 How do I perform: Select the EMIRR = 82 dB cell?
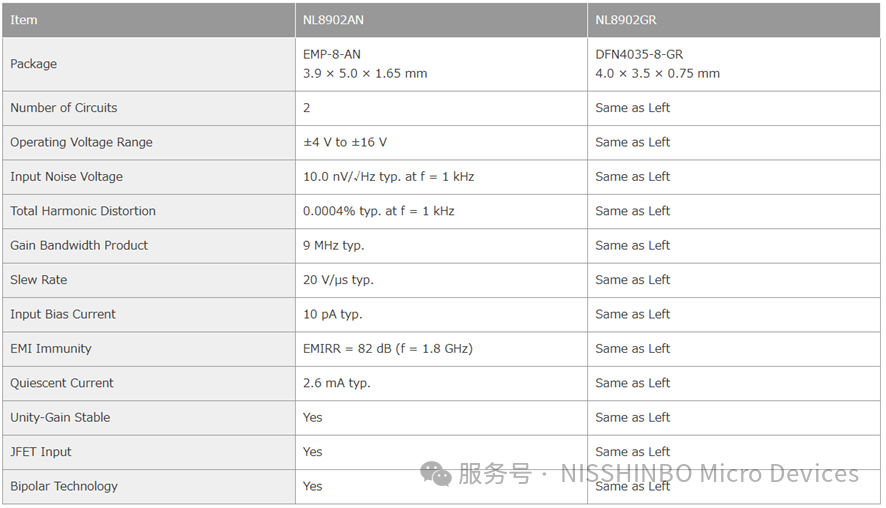(388, 349)
